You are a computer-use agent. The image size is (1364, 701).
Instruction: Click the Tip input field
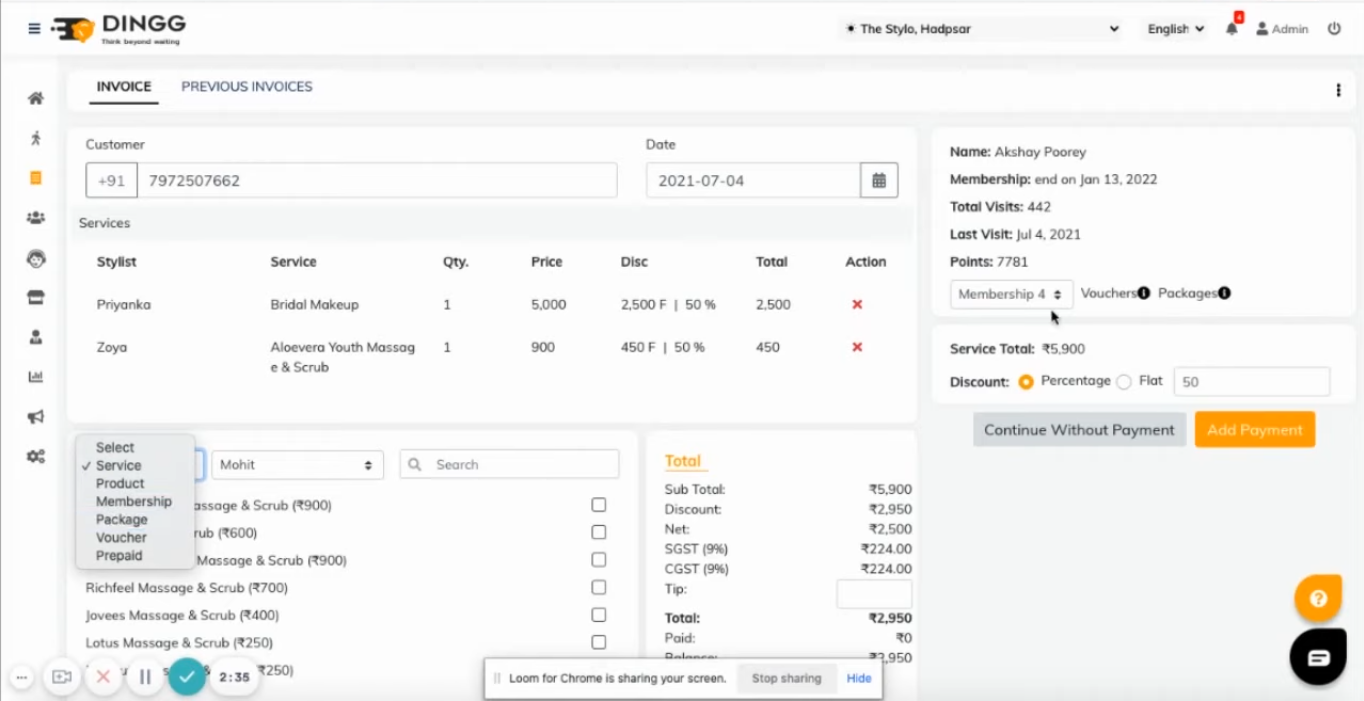873,593
